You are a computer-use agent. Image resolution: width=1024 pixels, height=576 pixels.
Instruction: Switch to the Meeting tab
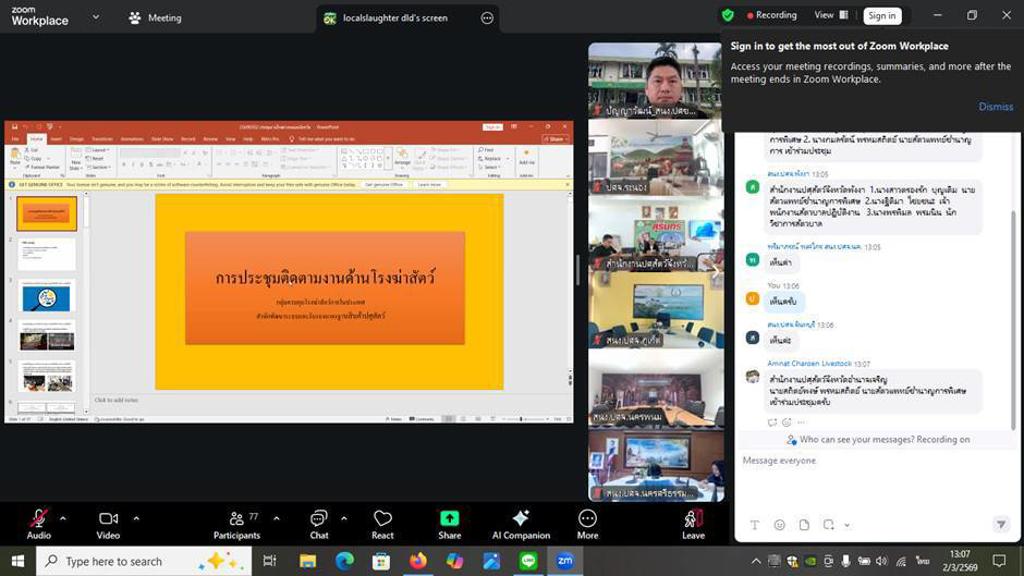pos(155,17)
